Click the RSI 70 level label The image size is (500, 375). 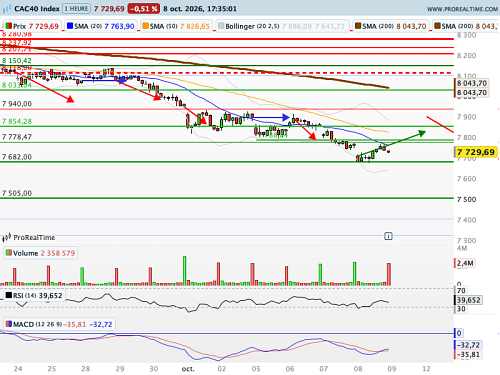click(461, 290)
